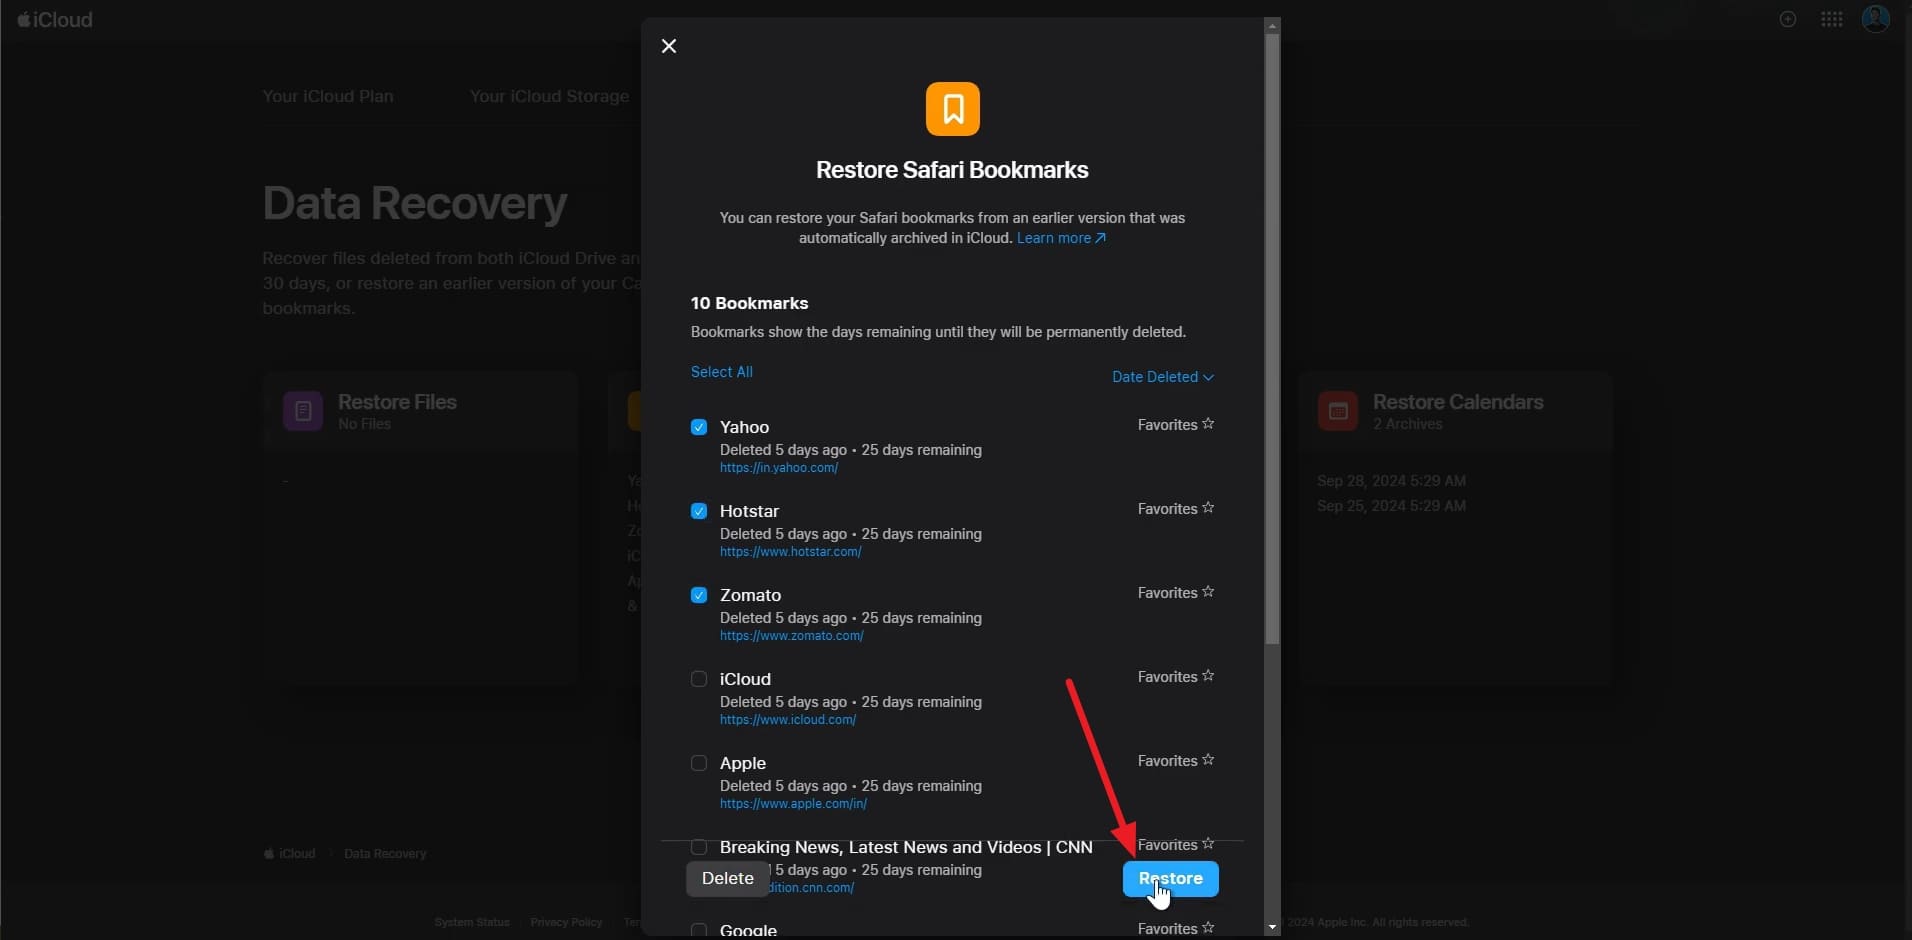Viewport: 1912px width, 940px height.
Task: Click the account profile avatar
Action: 1875,19
